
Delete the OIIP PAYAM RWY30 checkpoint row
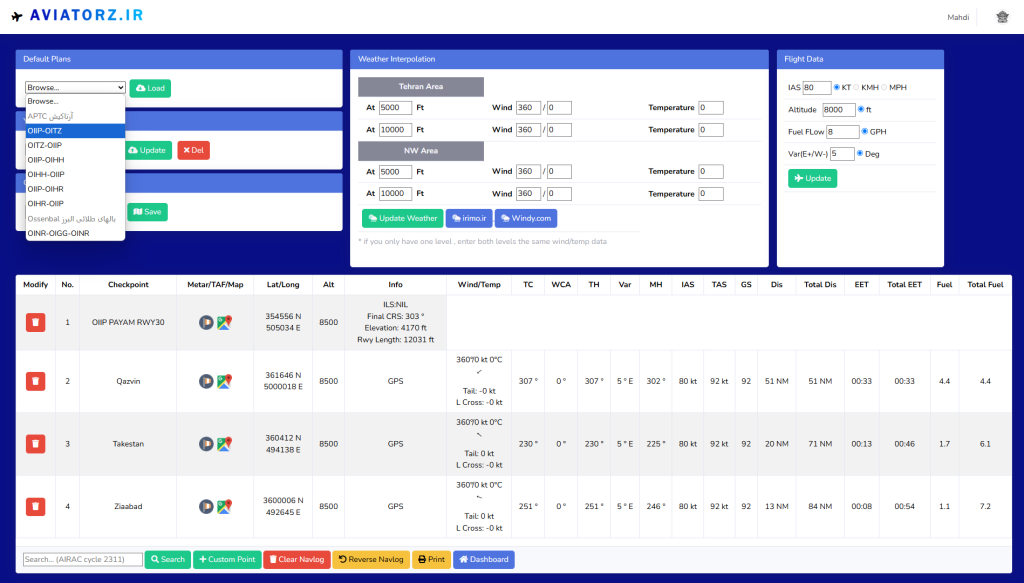tap(35, 322)
